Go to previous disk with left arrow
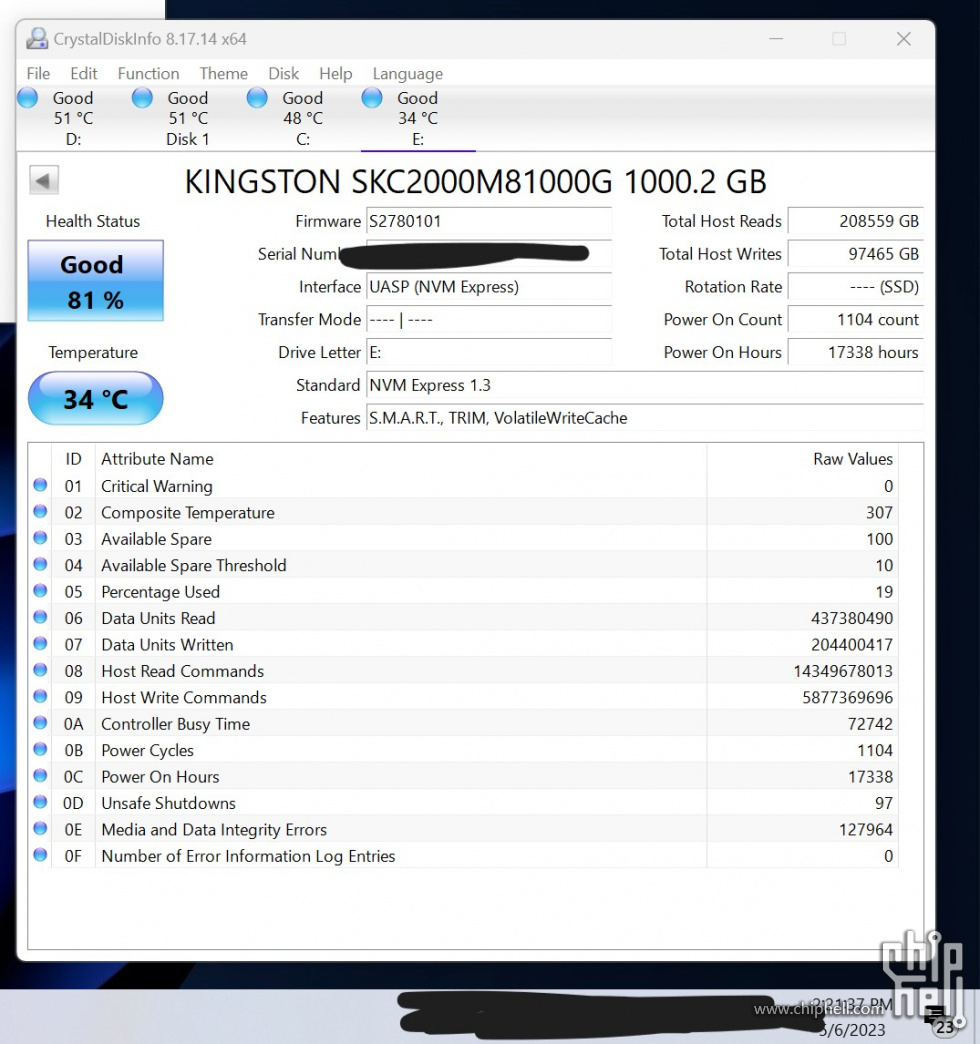The image size is (980, 1044). coord(44,180)
